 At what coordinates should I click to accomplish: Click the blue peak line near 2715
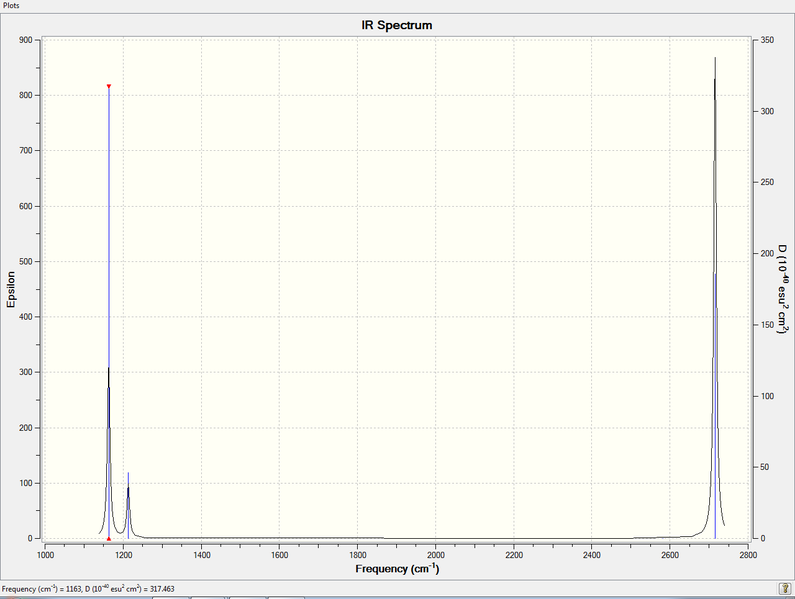715,406
